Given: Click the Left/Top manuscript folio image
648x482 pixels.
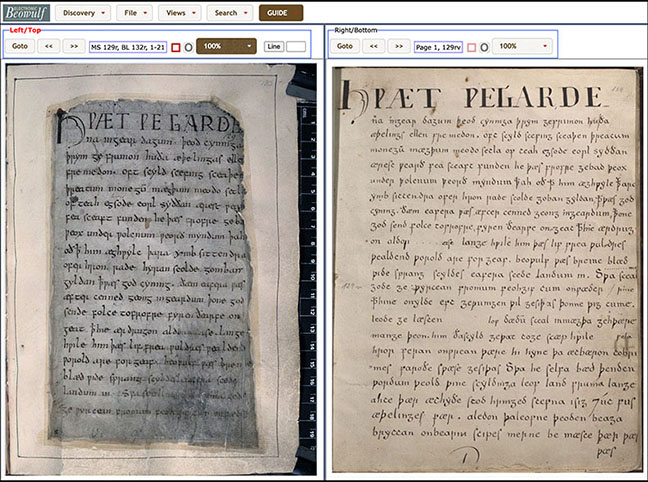Looking at the screenshot, I should [161, 269].
